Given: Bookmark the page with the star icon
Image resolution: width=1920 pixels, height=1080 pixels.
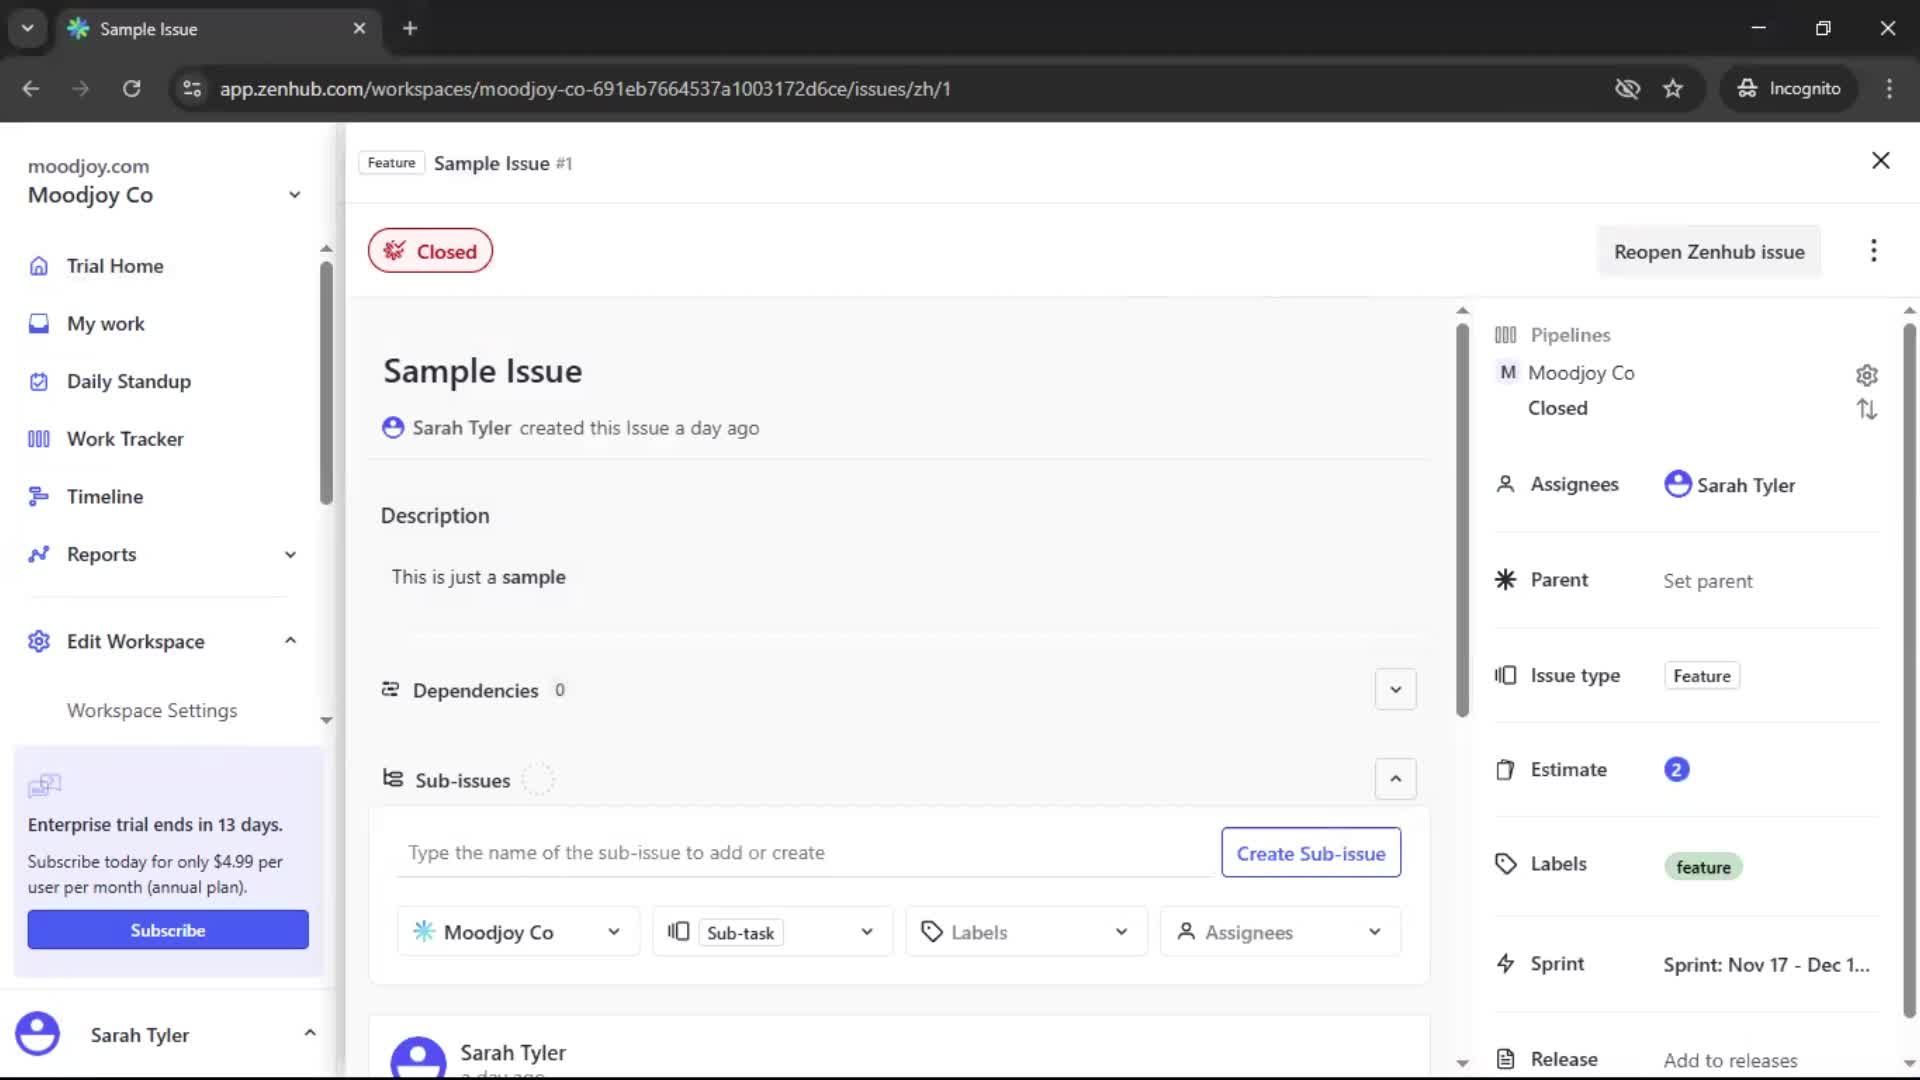Looking at the screenshot, I should 1672,88.
